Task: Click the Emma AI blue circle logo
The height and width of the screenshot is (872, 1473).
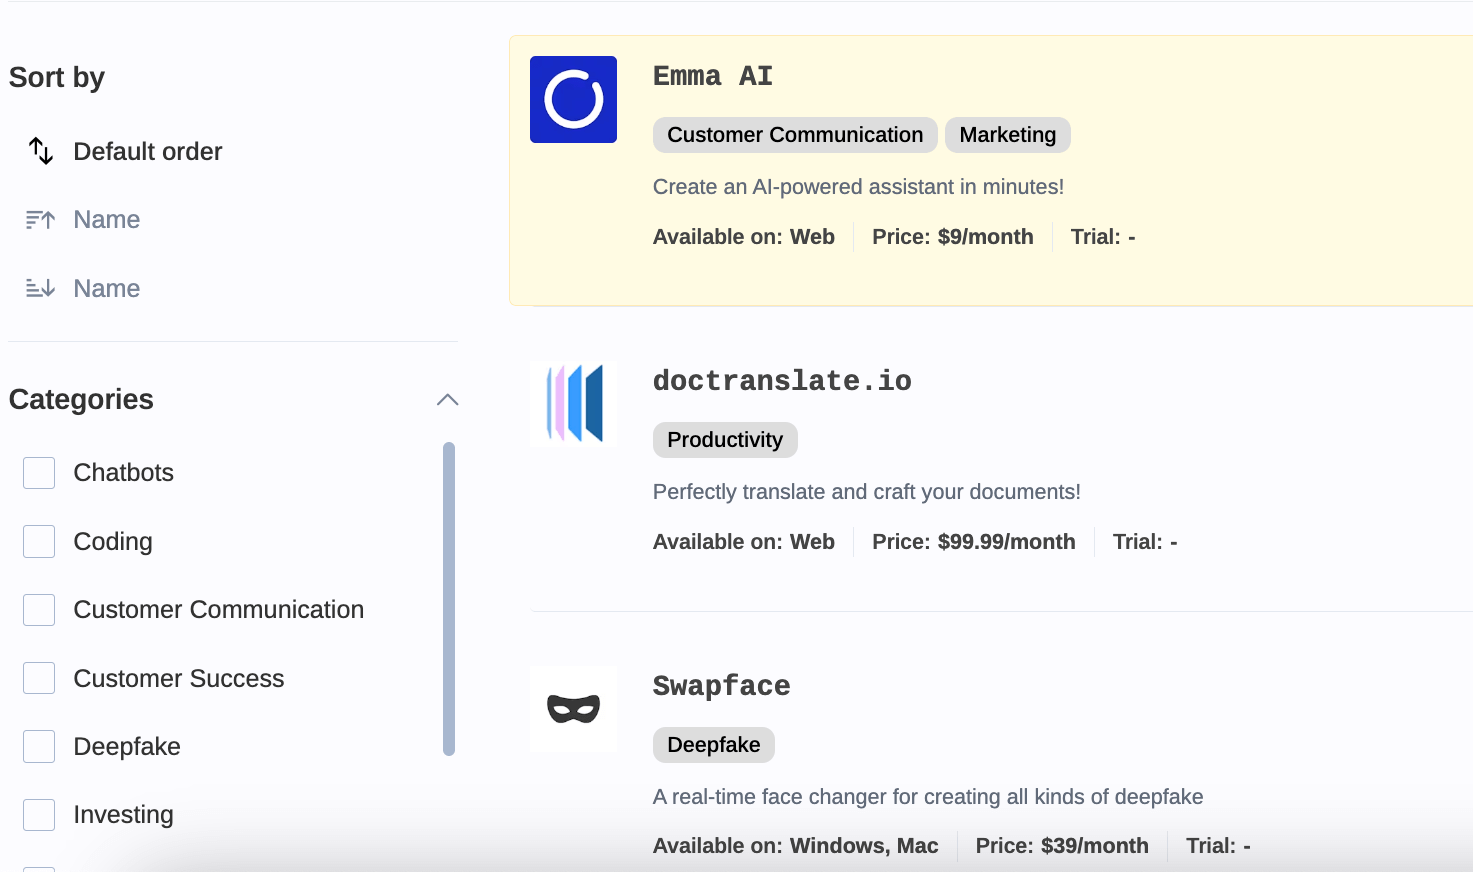Action: [573, 99]
